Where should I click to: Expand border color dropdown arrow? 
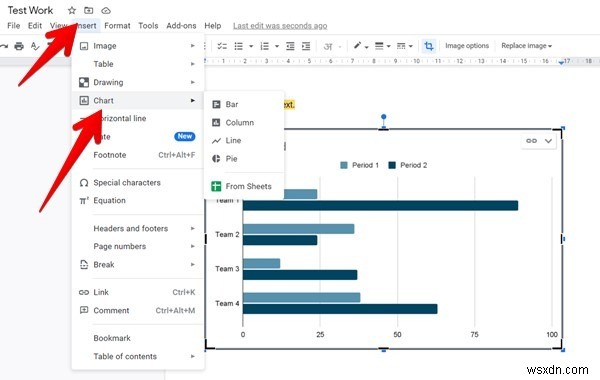(x=367, y=47)
